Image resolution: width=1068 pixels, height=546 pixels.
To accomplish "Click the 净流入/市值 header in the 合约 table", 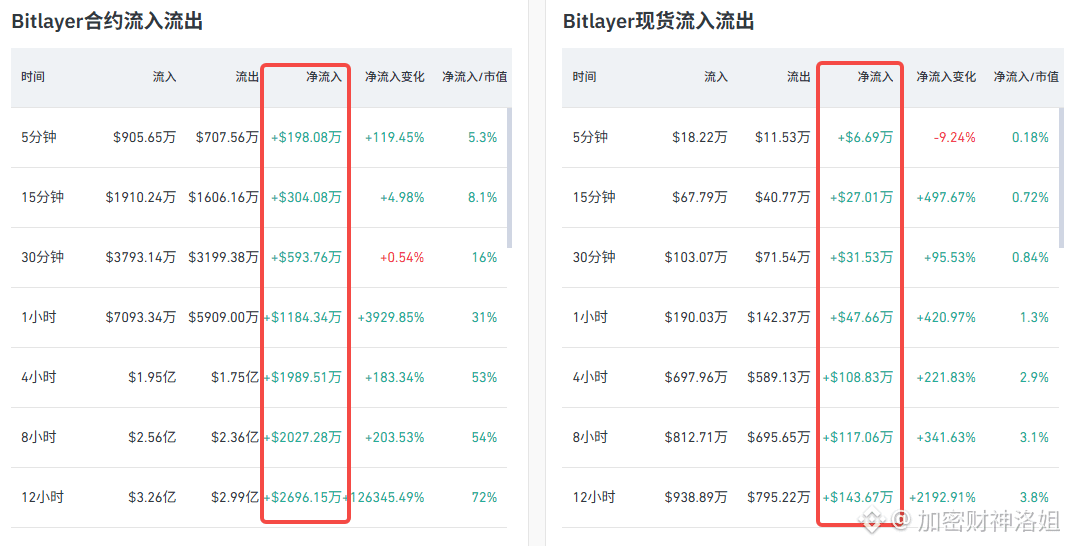I will (474, 77).
